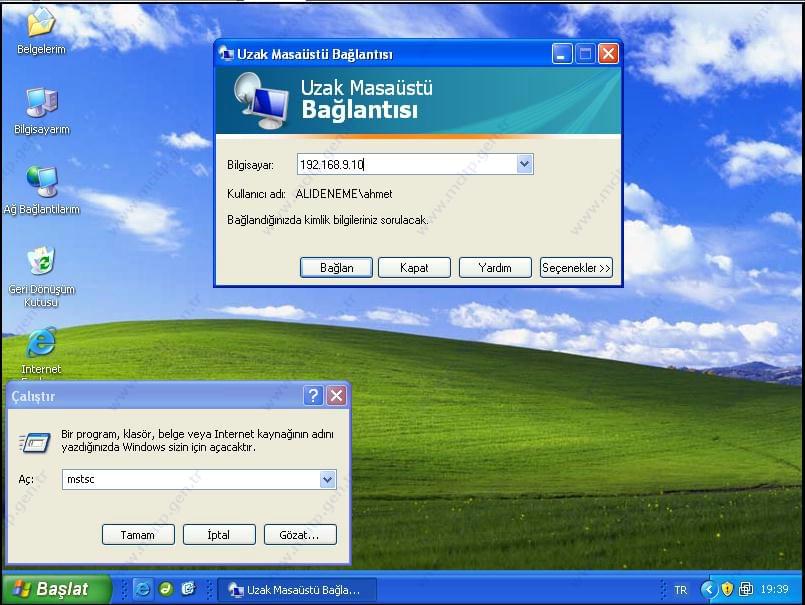Click the Uzak Masaüstü Bağla... taskbar button
The image size is (805, 605).
click(x=297, y=590)
